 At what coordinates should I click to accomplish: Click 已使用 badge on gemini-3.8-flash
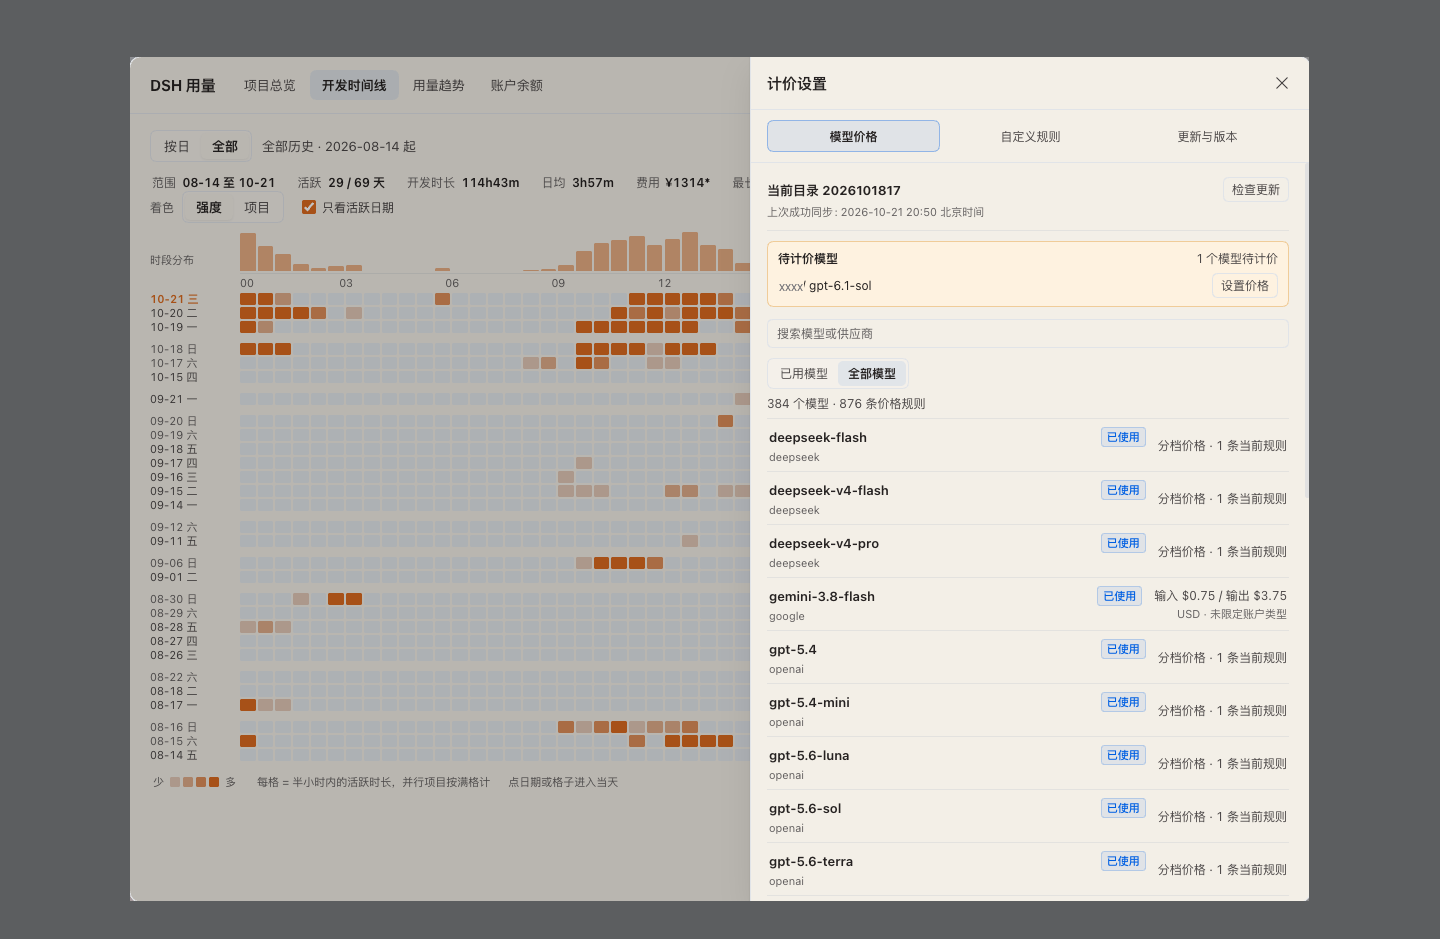click(x=1120, y=596)
